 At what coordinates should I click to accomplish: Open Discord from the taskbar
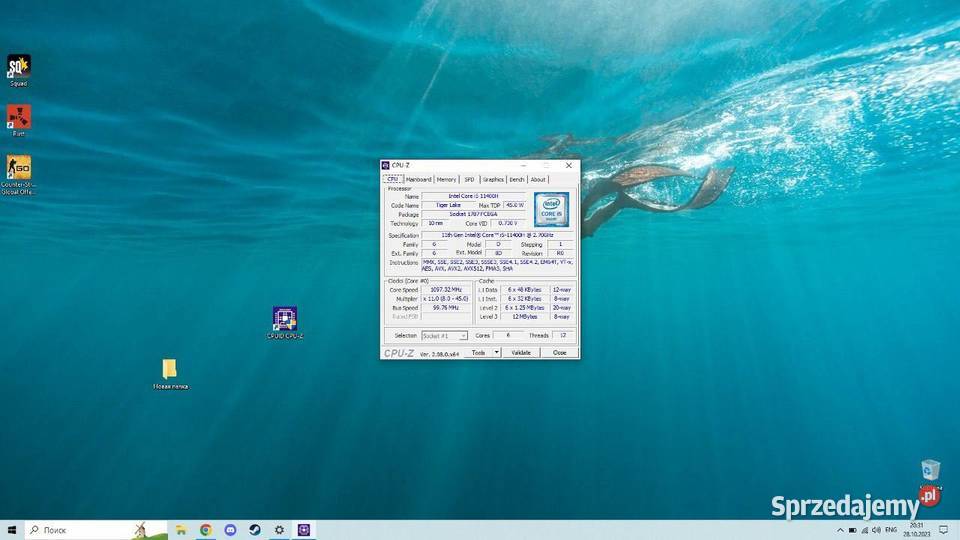pyautogui.click(x=230, y=530)
